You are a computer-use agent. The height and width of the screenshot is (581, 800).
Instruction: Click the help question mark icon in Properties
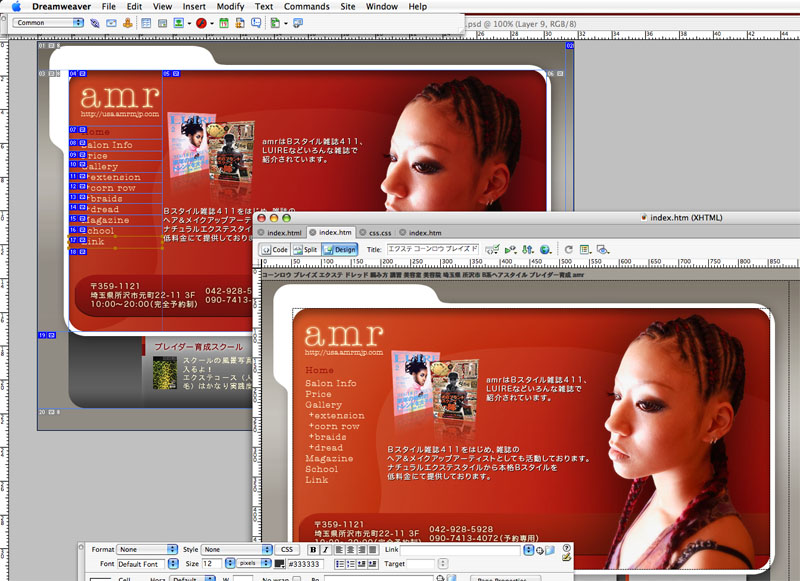tap(566, 548)
